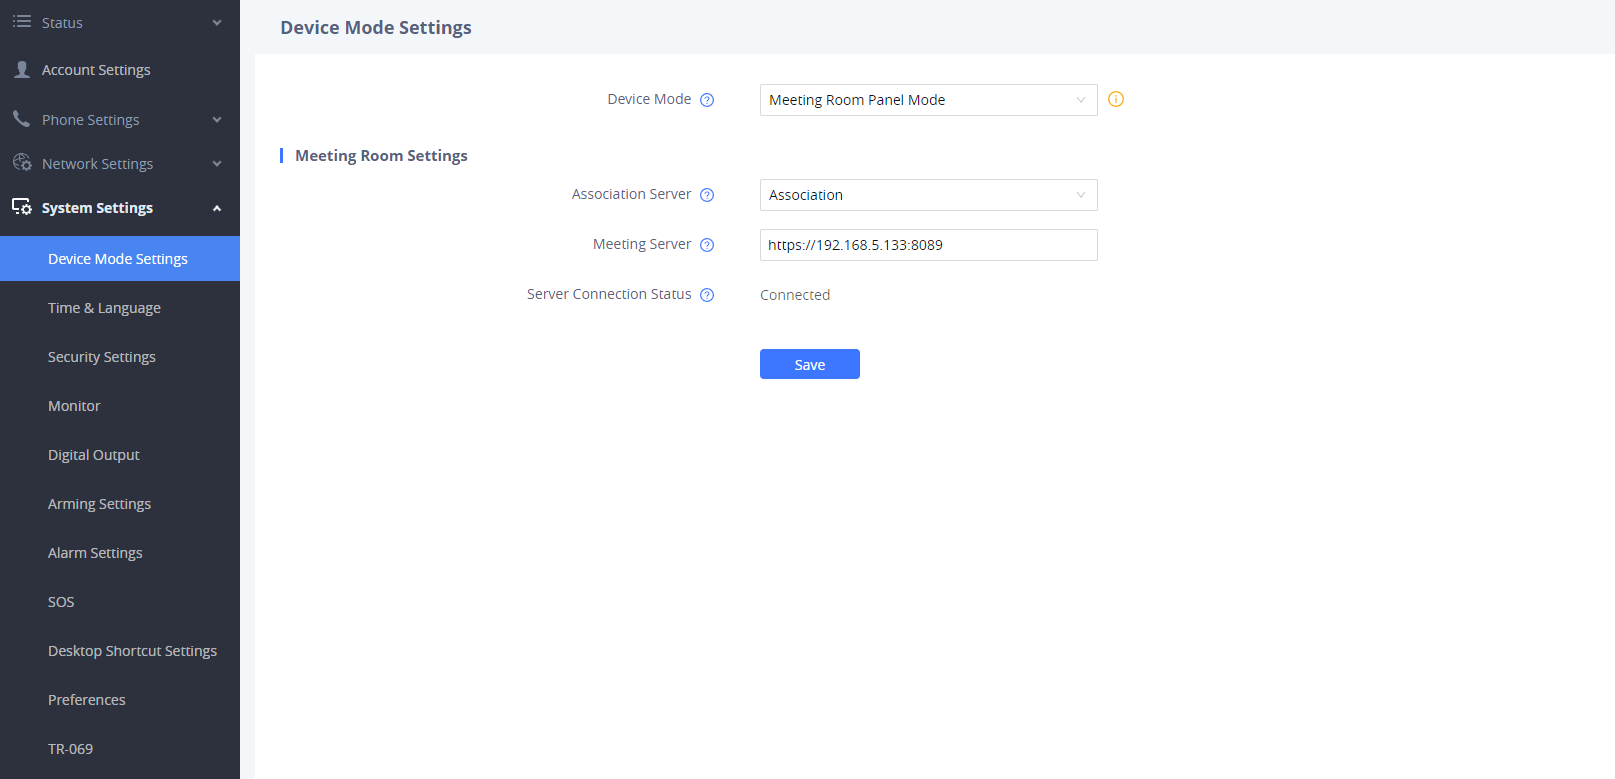1615x779 pixels.
Task: Click the Network Settings globe icon
Action: [21, 162]
